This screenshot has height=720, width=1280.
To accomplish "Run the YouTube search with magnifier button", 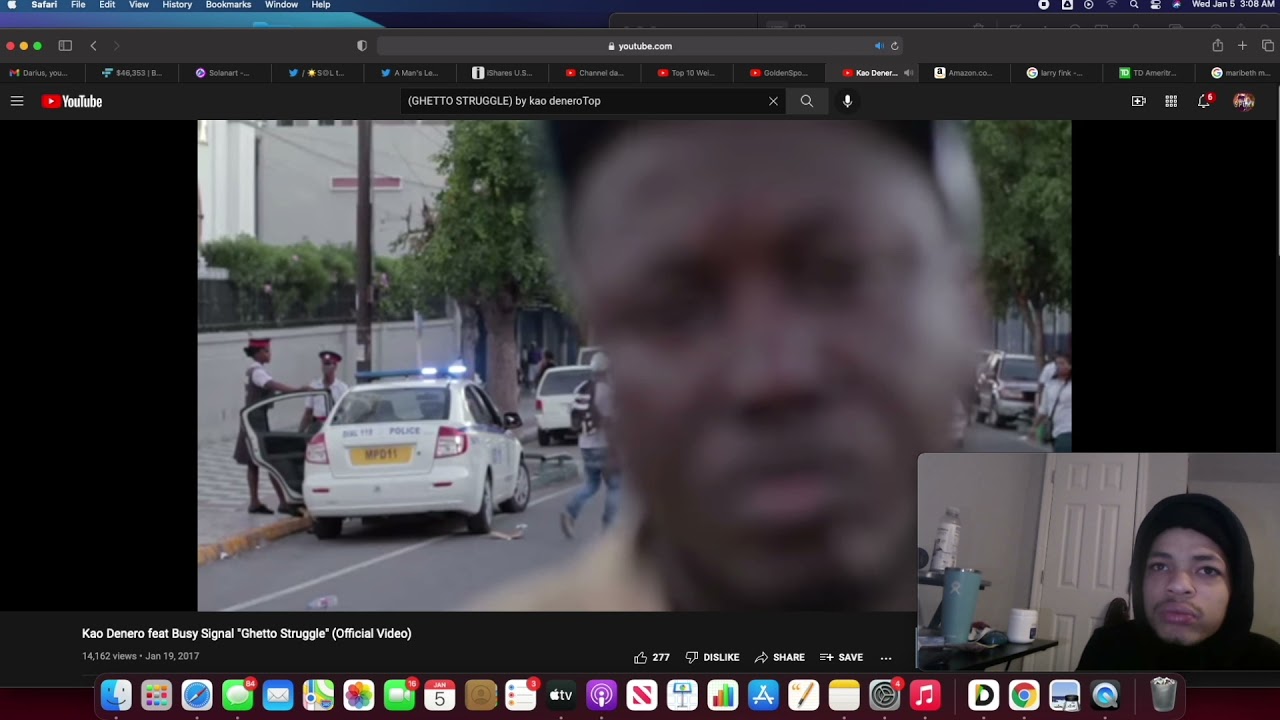I will 807,101.
